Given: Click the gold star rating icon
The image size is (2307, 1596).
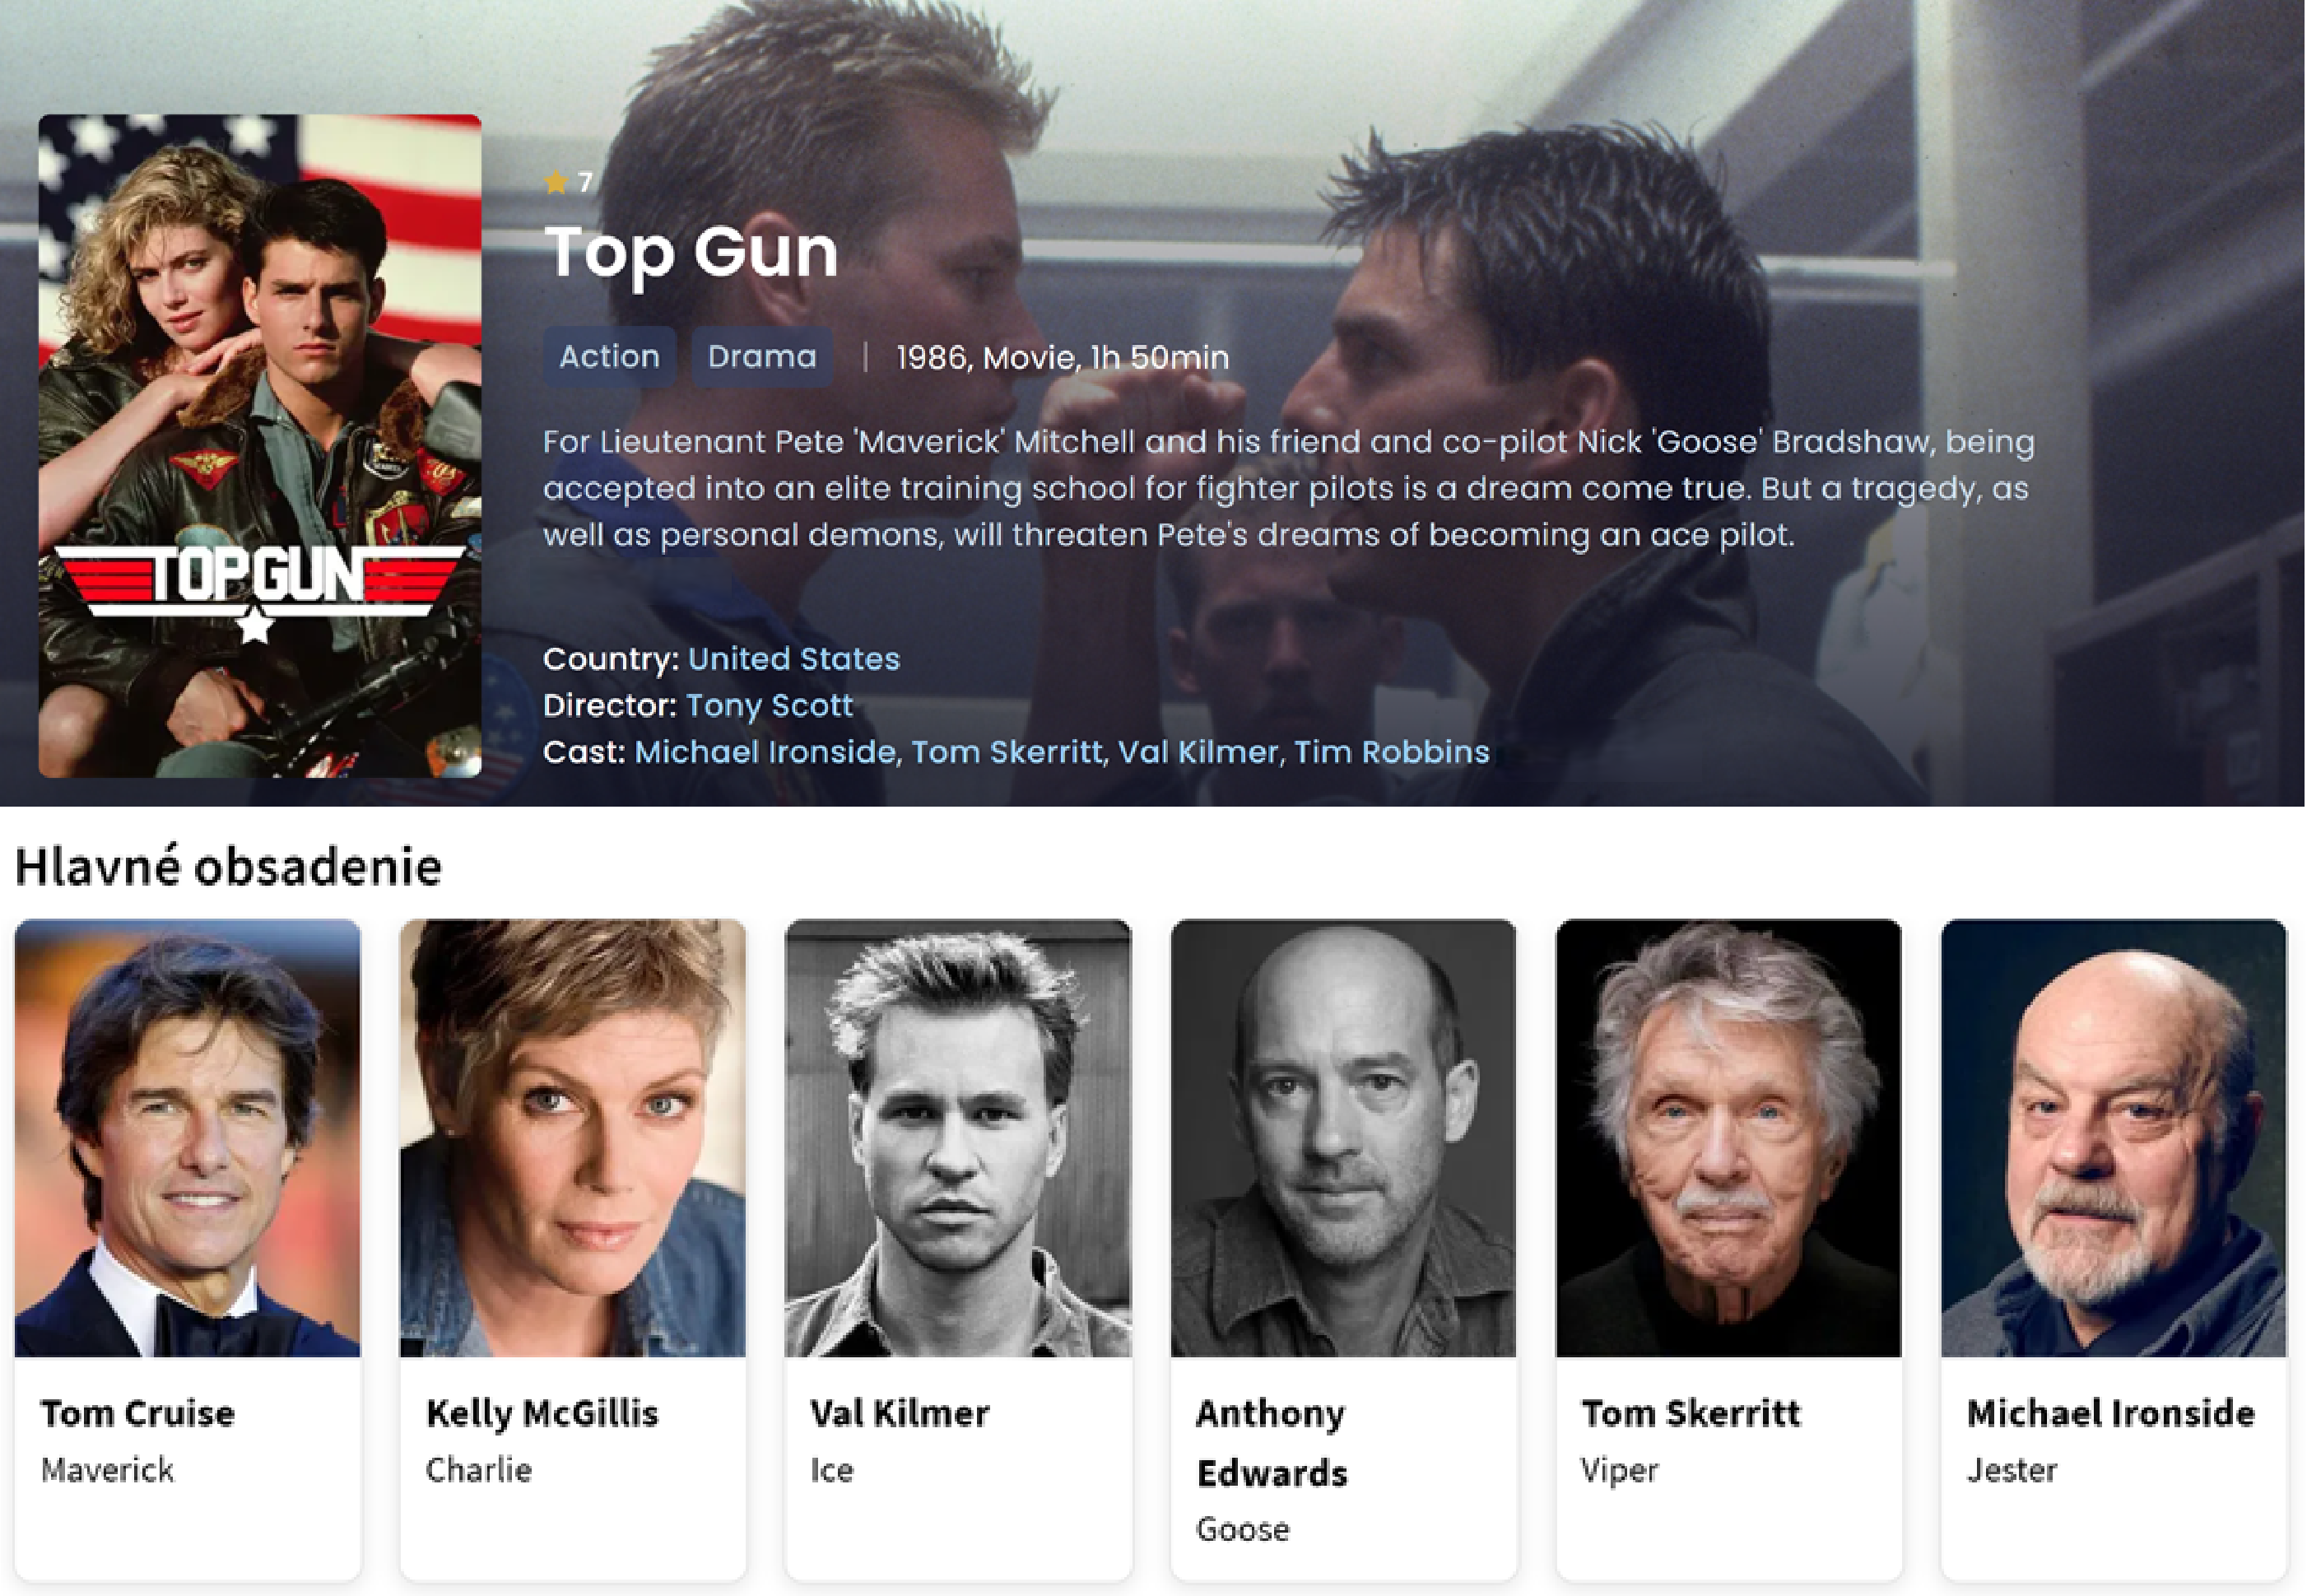Looking at the screenshot, I should [x=556, y=182].
